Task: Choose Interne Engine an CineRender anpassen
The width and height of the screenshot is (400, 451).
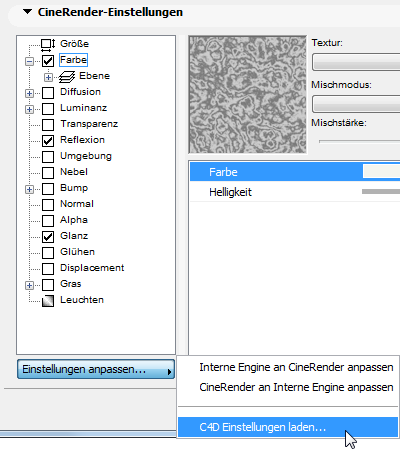Action: [x=296, y=367]
